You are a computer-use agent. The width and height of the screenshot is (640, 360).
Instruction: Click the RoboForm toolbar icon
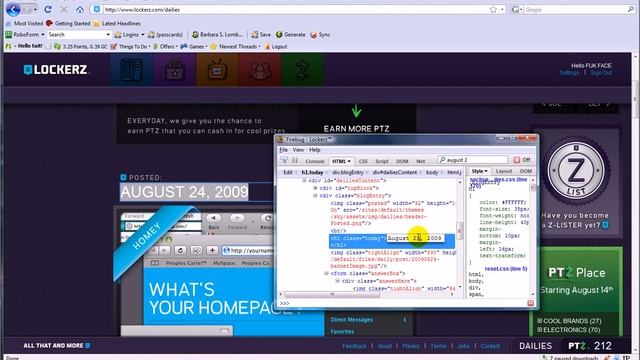click(9, 35)
